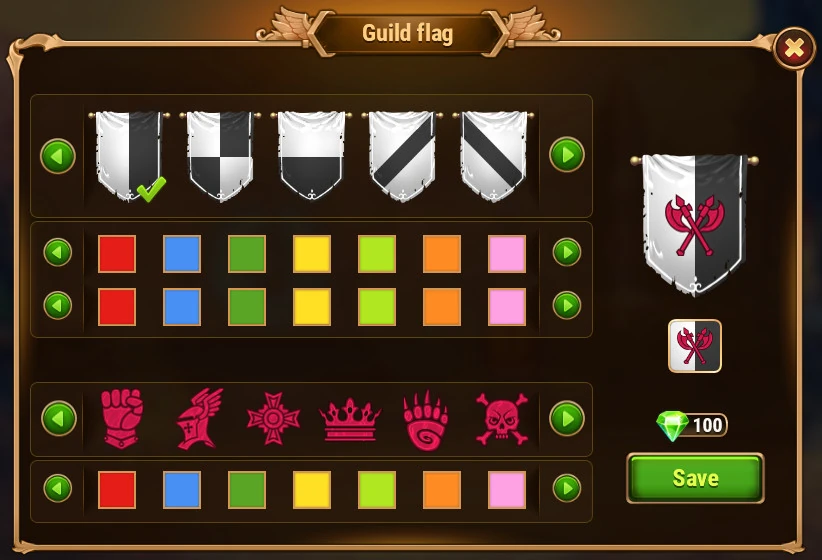
Task: Pick the flag with rising diagonal stripe
Action: point(402,156)
